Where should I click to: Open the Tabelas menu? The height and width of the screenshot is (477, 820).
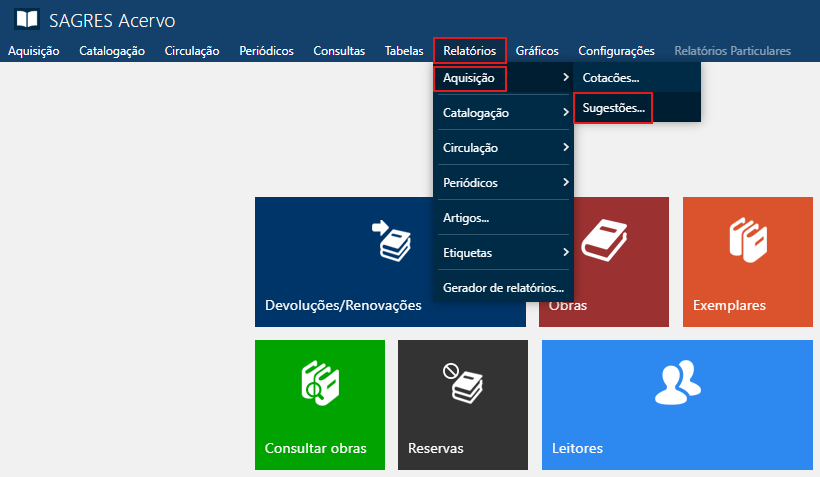pos(404,51)
